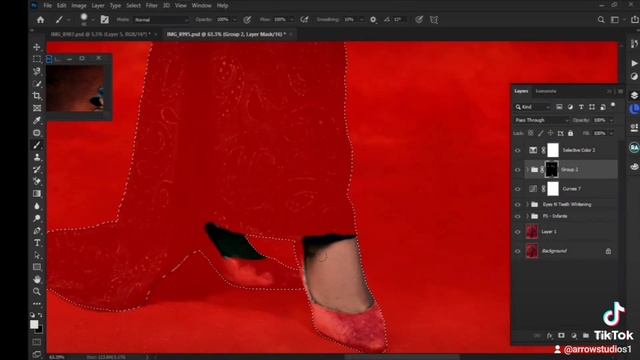640x360 pixels.
Task: Open the workspace switcher icon
Action: click(x=615, y=20)
